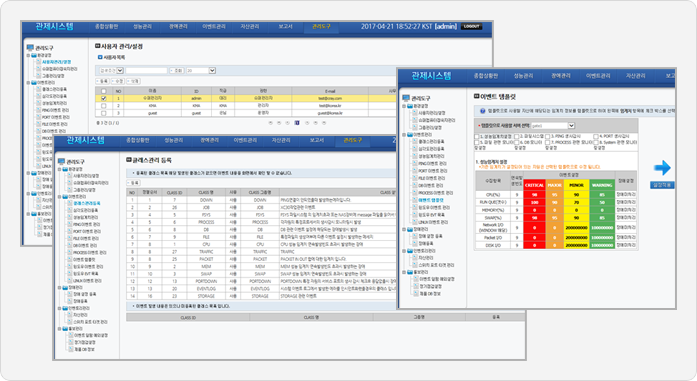The image size is (697, 381).
Task: Click page icon beside FILE 이벤트 관리, class registration window
Action: pos(70,238)
